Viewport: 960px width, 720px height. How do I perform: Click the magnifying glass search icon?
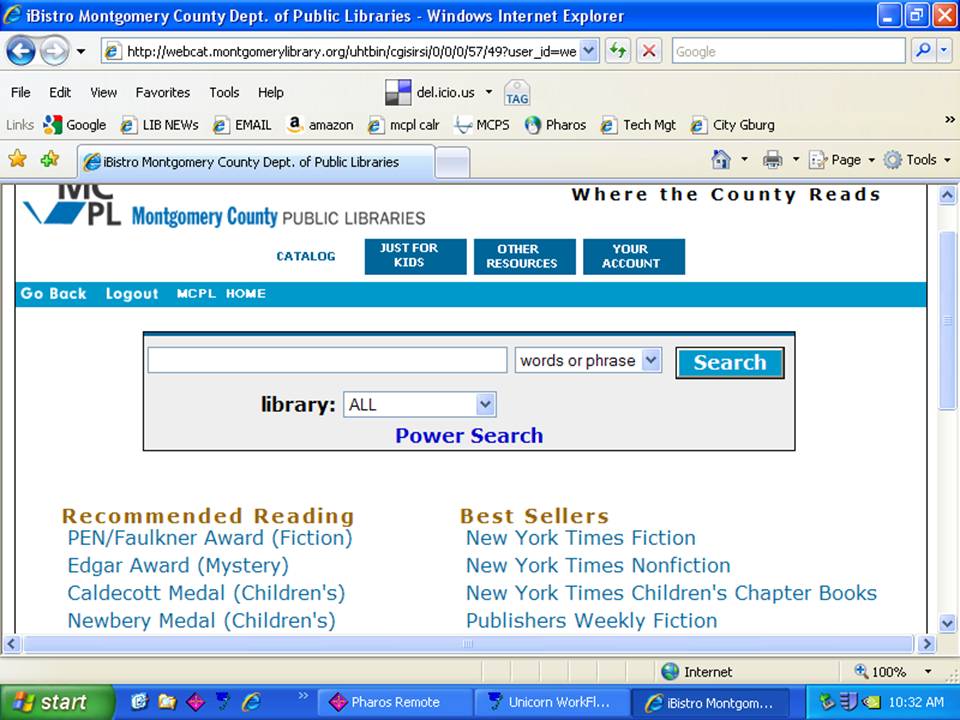coord(923,51)
